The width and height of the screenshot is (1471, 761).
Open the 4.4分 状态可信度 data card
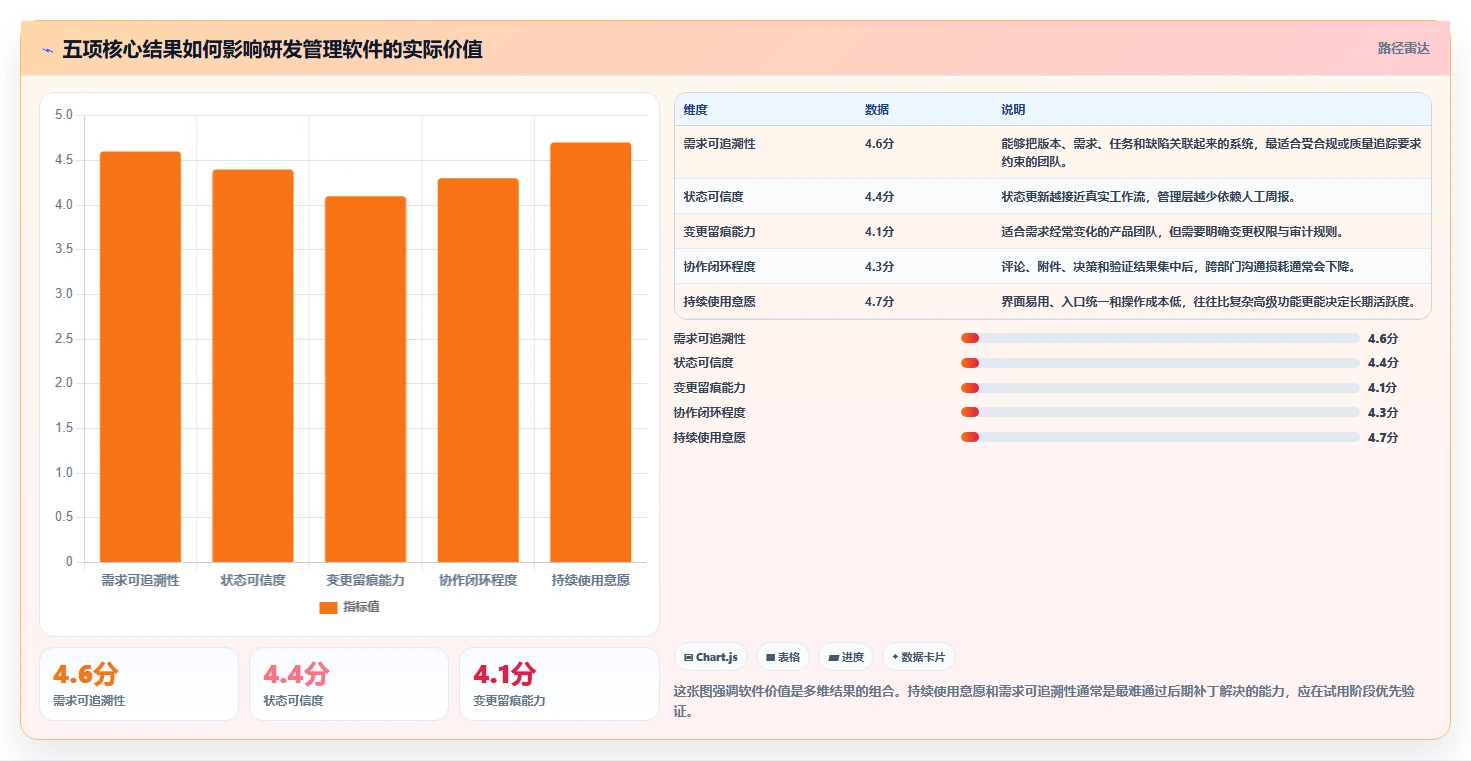pos(349,684)
